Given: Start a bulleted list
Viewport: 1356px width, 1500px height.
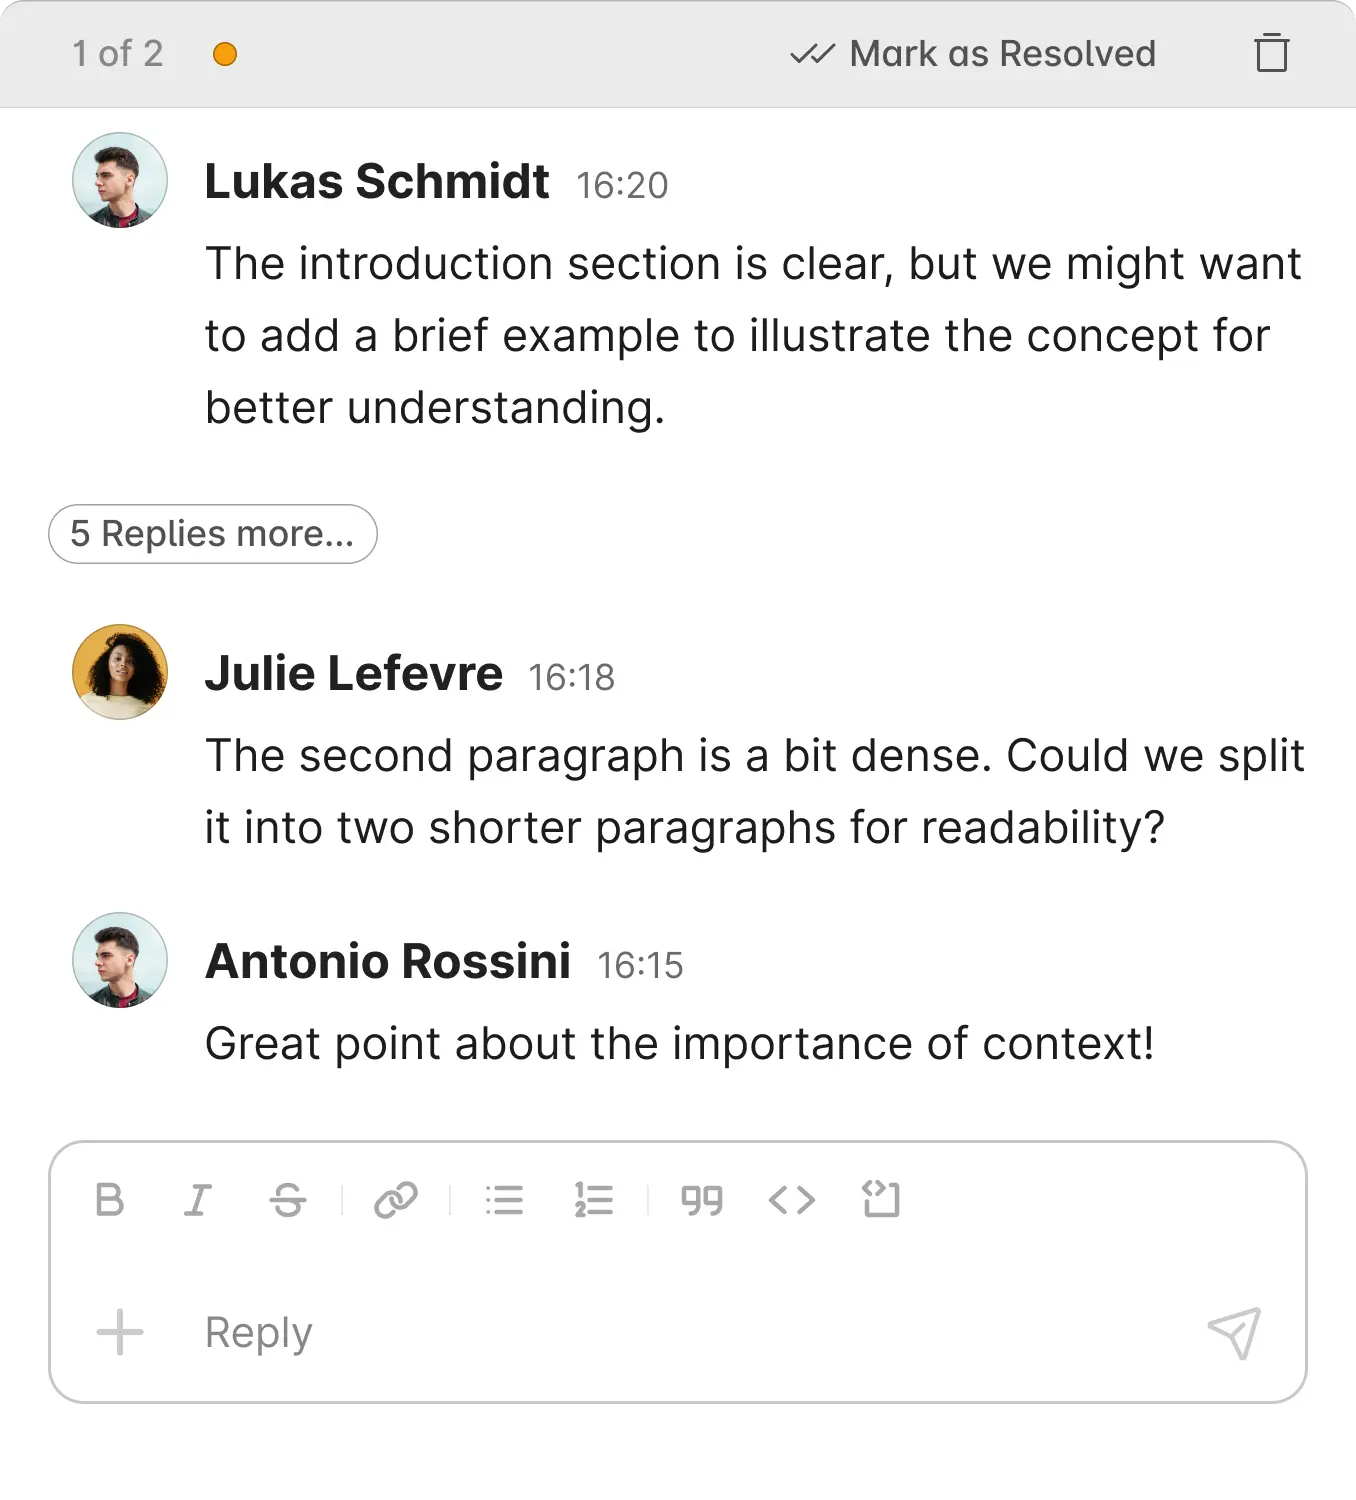Looking at the screenshot, I should [x=504, y=1199].
